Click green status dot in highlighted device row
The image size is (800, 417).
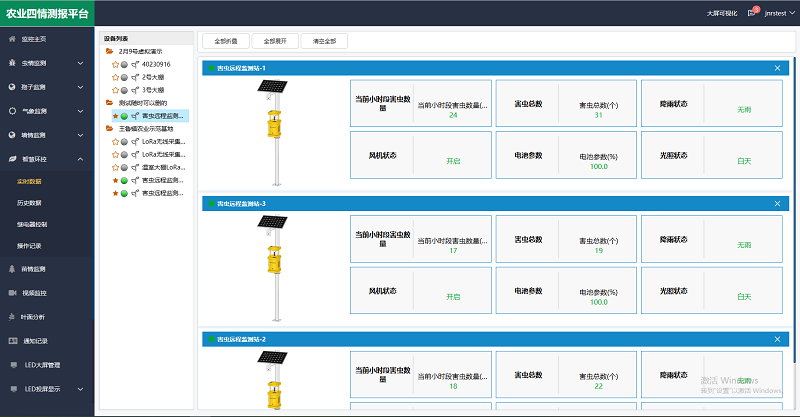tap(124, 116)
